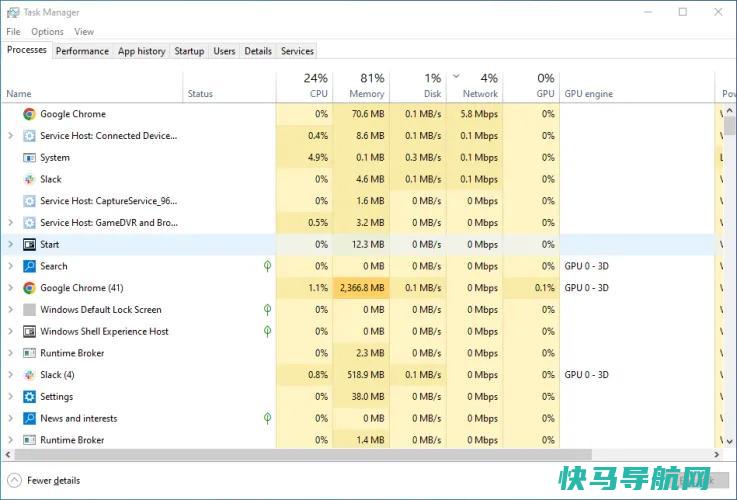
Task: Sort by Memory column header
Action: click(361, 87)
